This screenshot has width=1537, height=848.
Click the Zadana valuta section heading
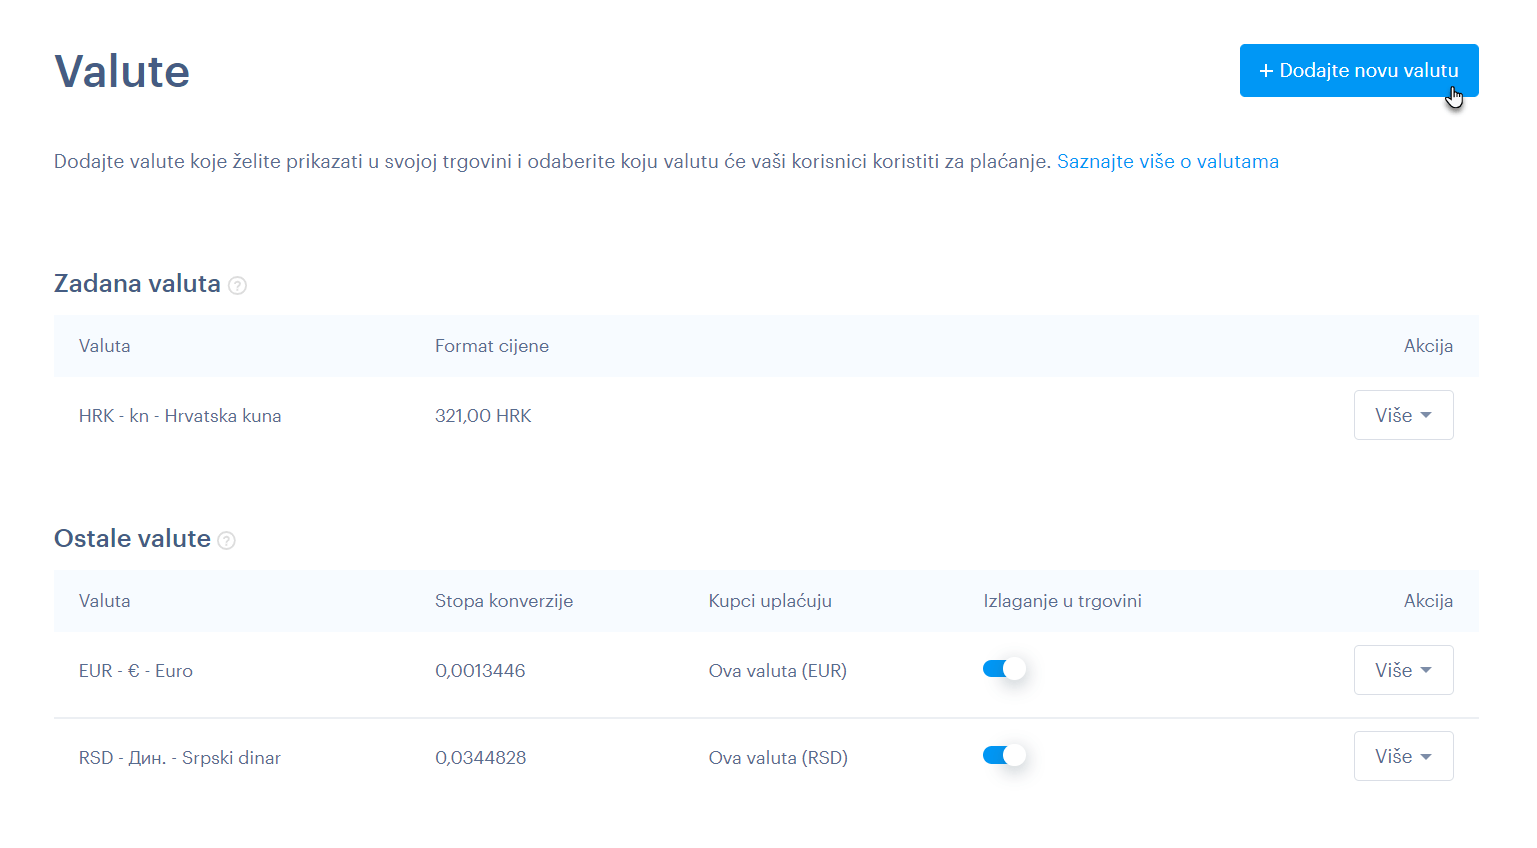click(137, 284)
